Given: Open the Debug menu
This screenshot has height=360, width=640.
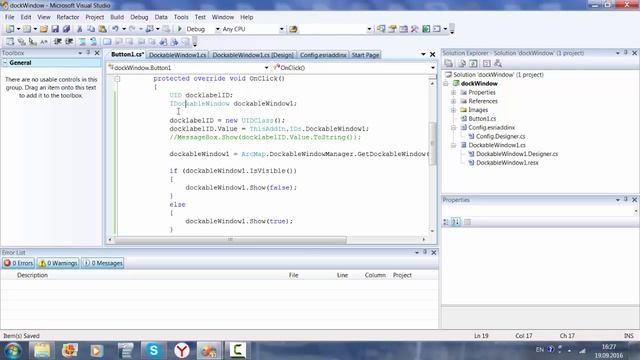Looking at the screenshot, I should pyautogui.click(x=139, y=17).
